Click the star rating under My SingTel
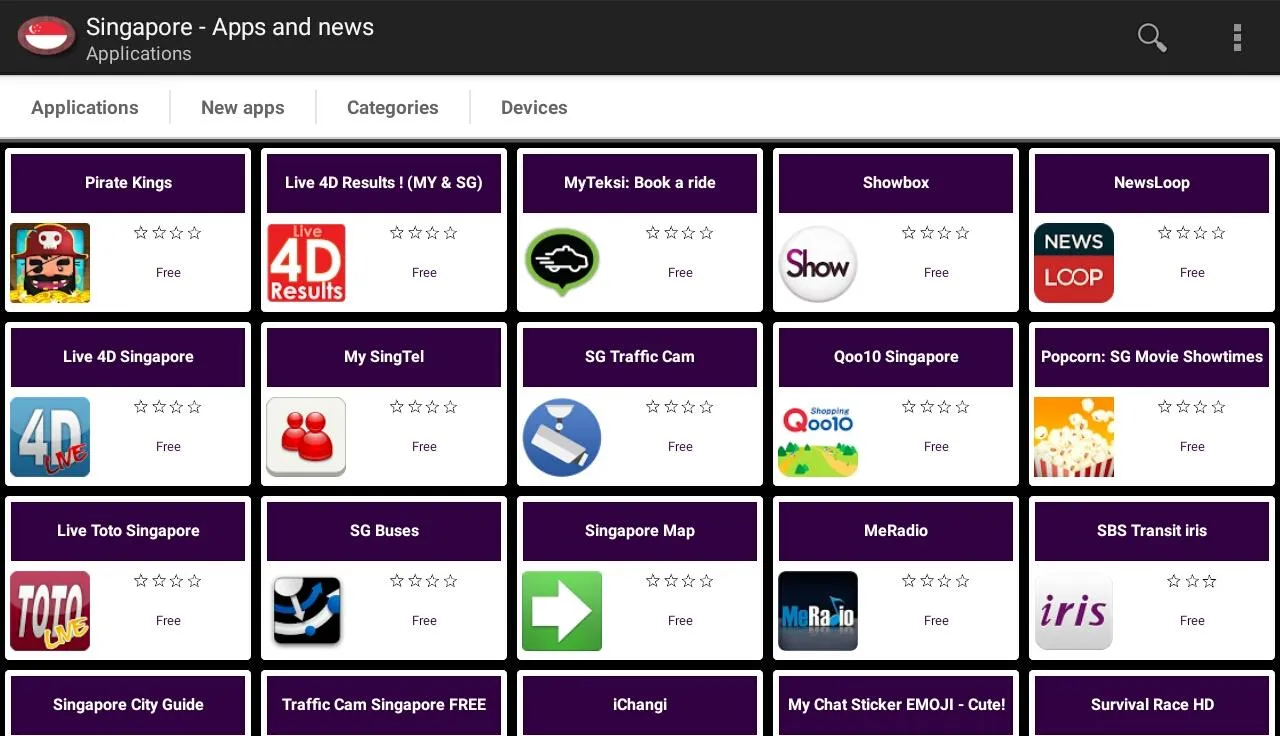The image size is (1280, 736). point(424,407)
